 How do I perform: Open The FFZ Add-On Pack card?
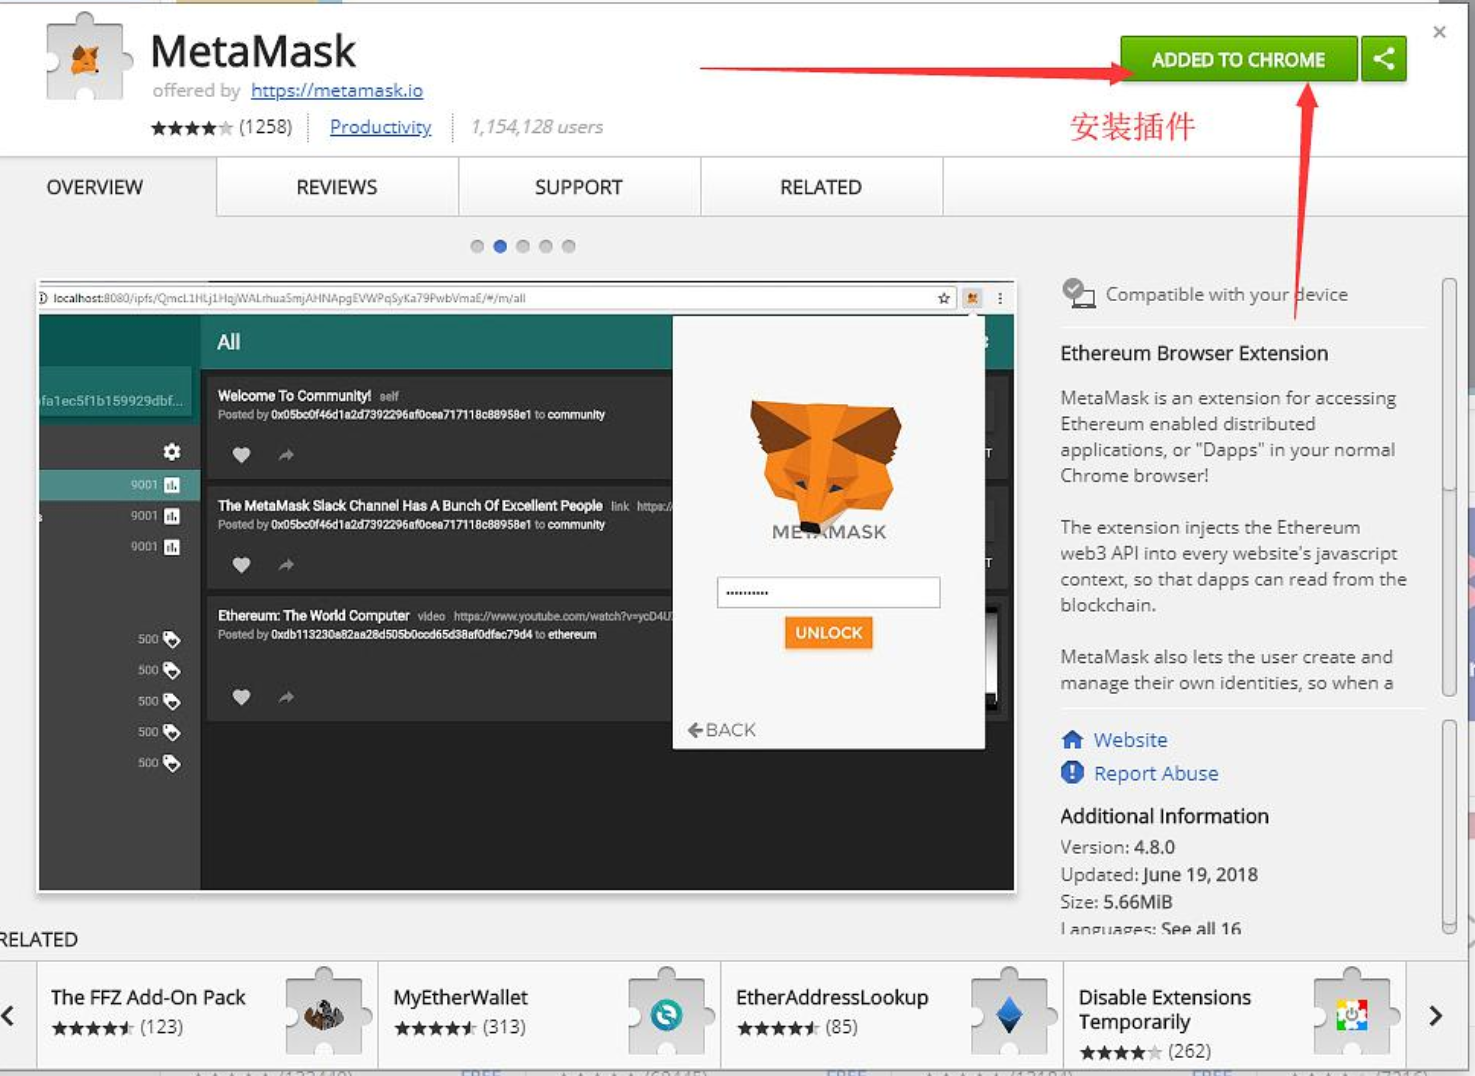207,1015
